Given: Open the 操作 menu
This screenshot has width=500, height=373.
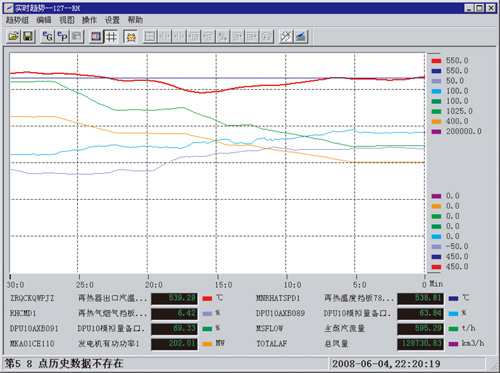Looking at the screenshot, I should click(x=89, y=20).
